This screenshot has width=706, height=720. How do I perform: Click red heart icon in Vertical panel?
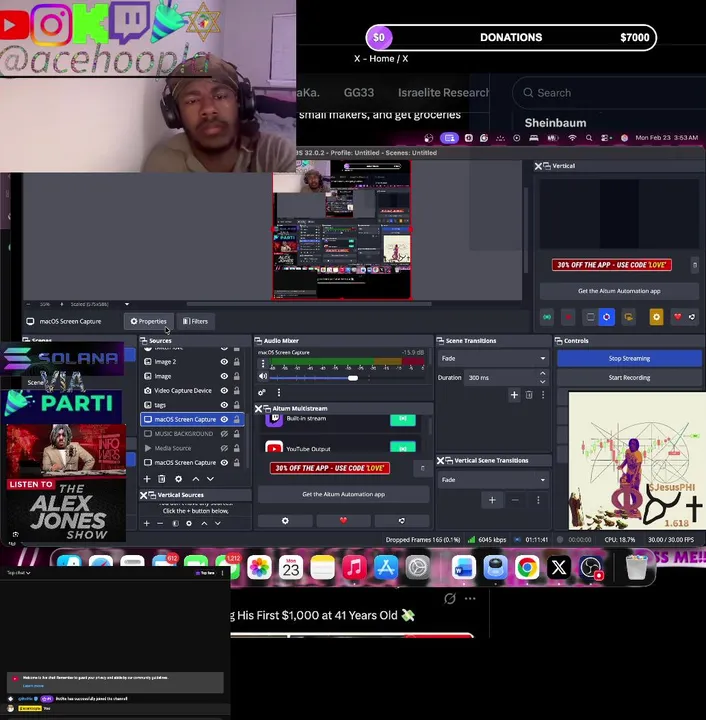coord(678,316)
